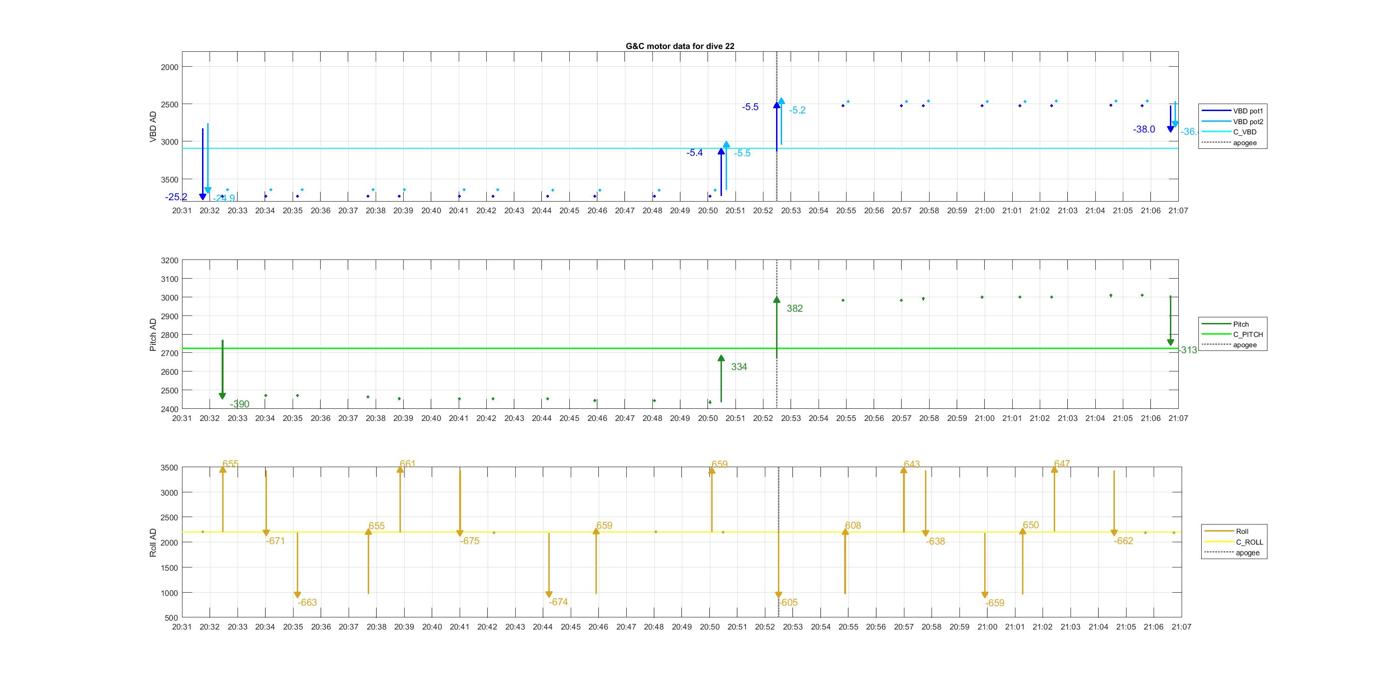Click the '3200' tick on the Pitch axis
Screen dimensions: 1400x693
pyautogui.click(x=169, y=260)
